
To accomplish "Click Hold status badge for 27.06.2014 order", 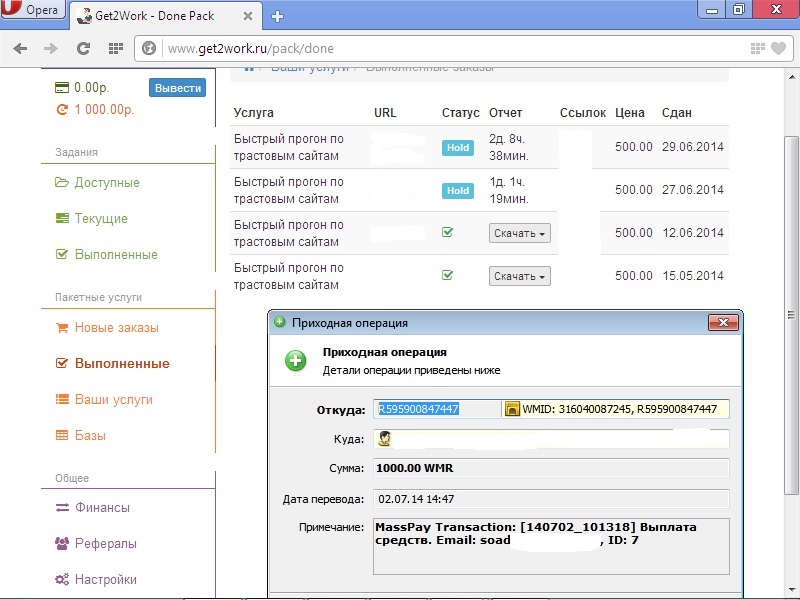I will [458, 191].
